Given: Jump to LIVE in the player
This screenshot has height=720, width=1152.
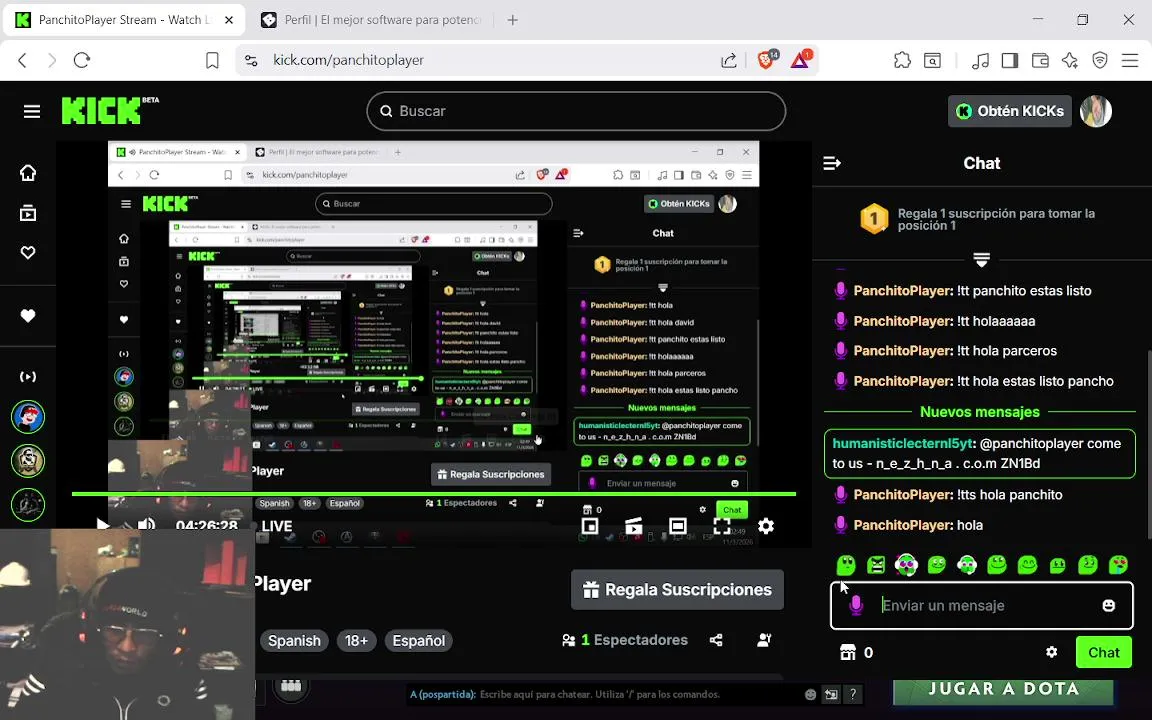Looking at the screenshot, I should click(x=277, y=526).
